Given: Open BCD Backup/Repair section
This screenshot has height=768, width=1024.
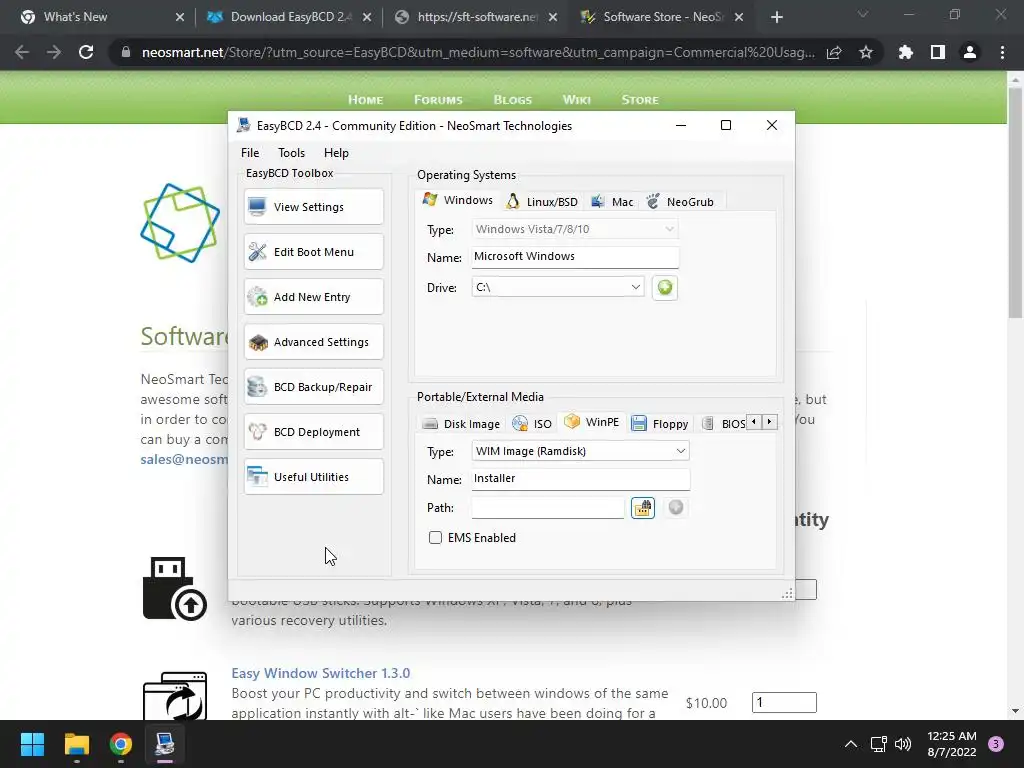Looking at the screenshot, I should pos(313,387).
